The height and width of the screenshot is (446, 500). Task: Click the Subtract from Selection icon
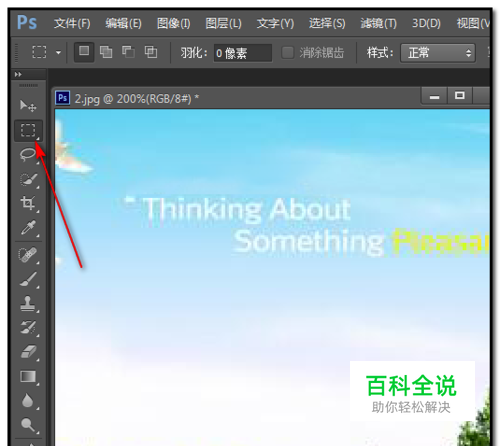pyautogui.click(x=128, y=52)
